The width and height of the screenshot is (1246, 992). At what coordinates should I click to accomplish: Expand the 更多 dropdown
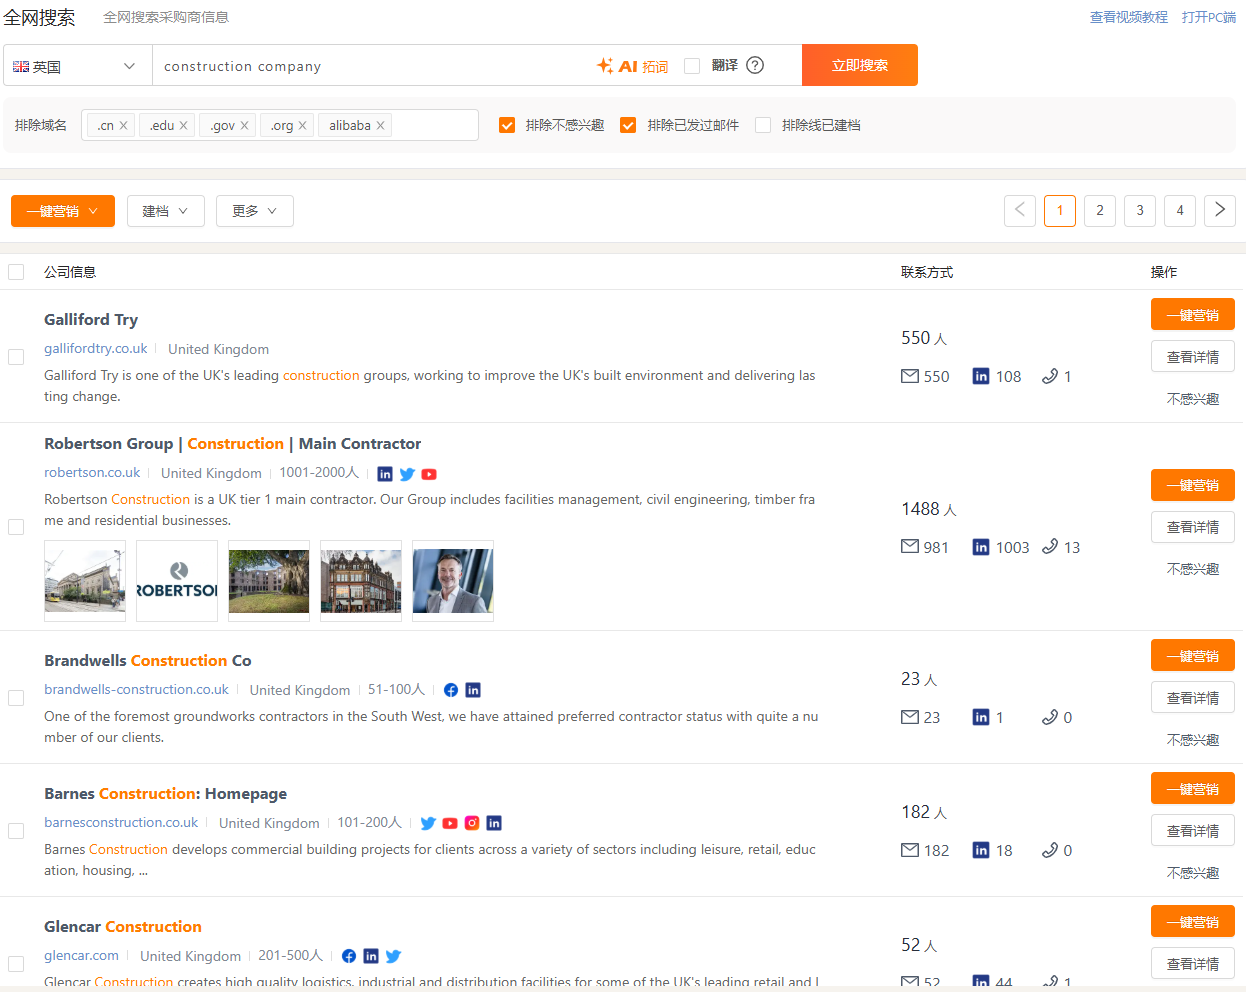point(255,211)
